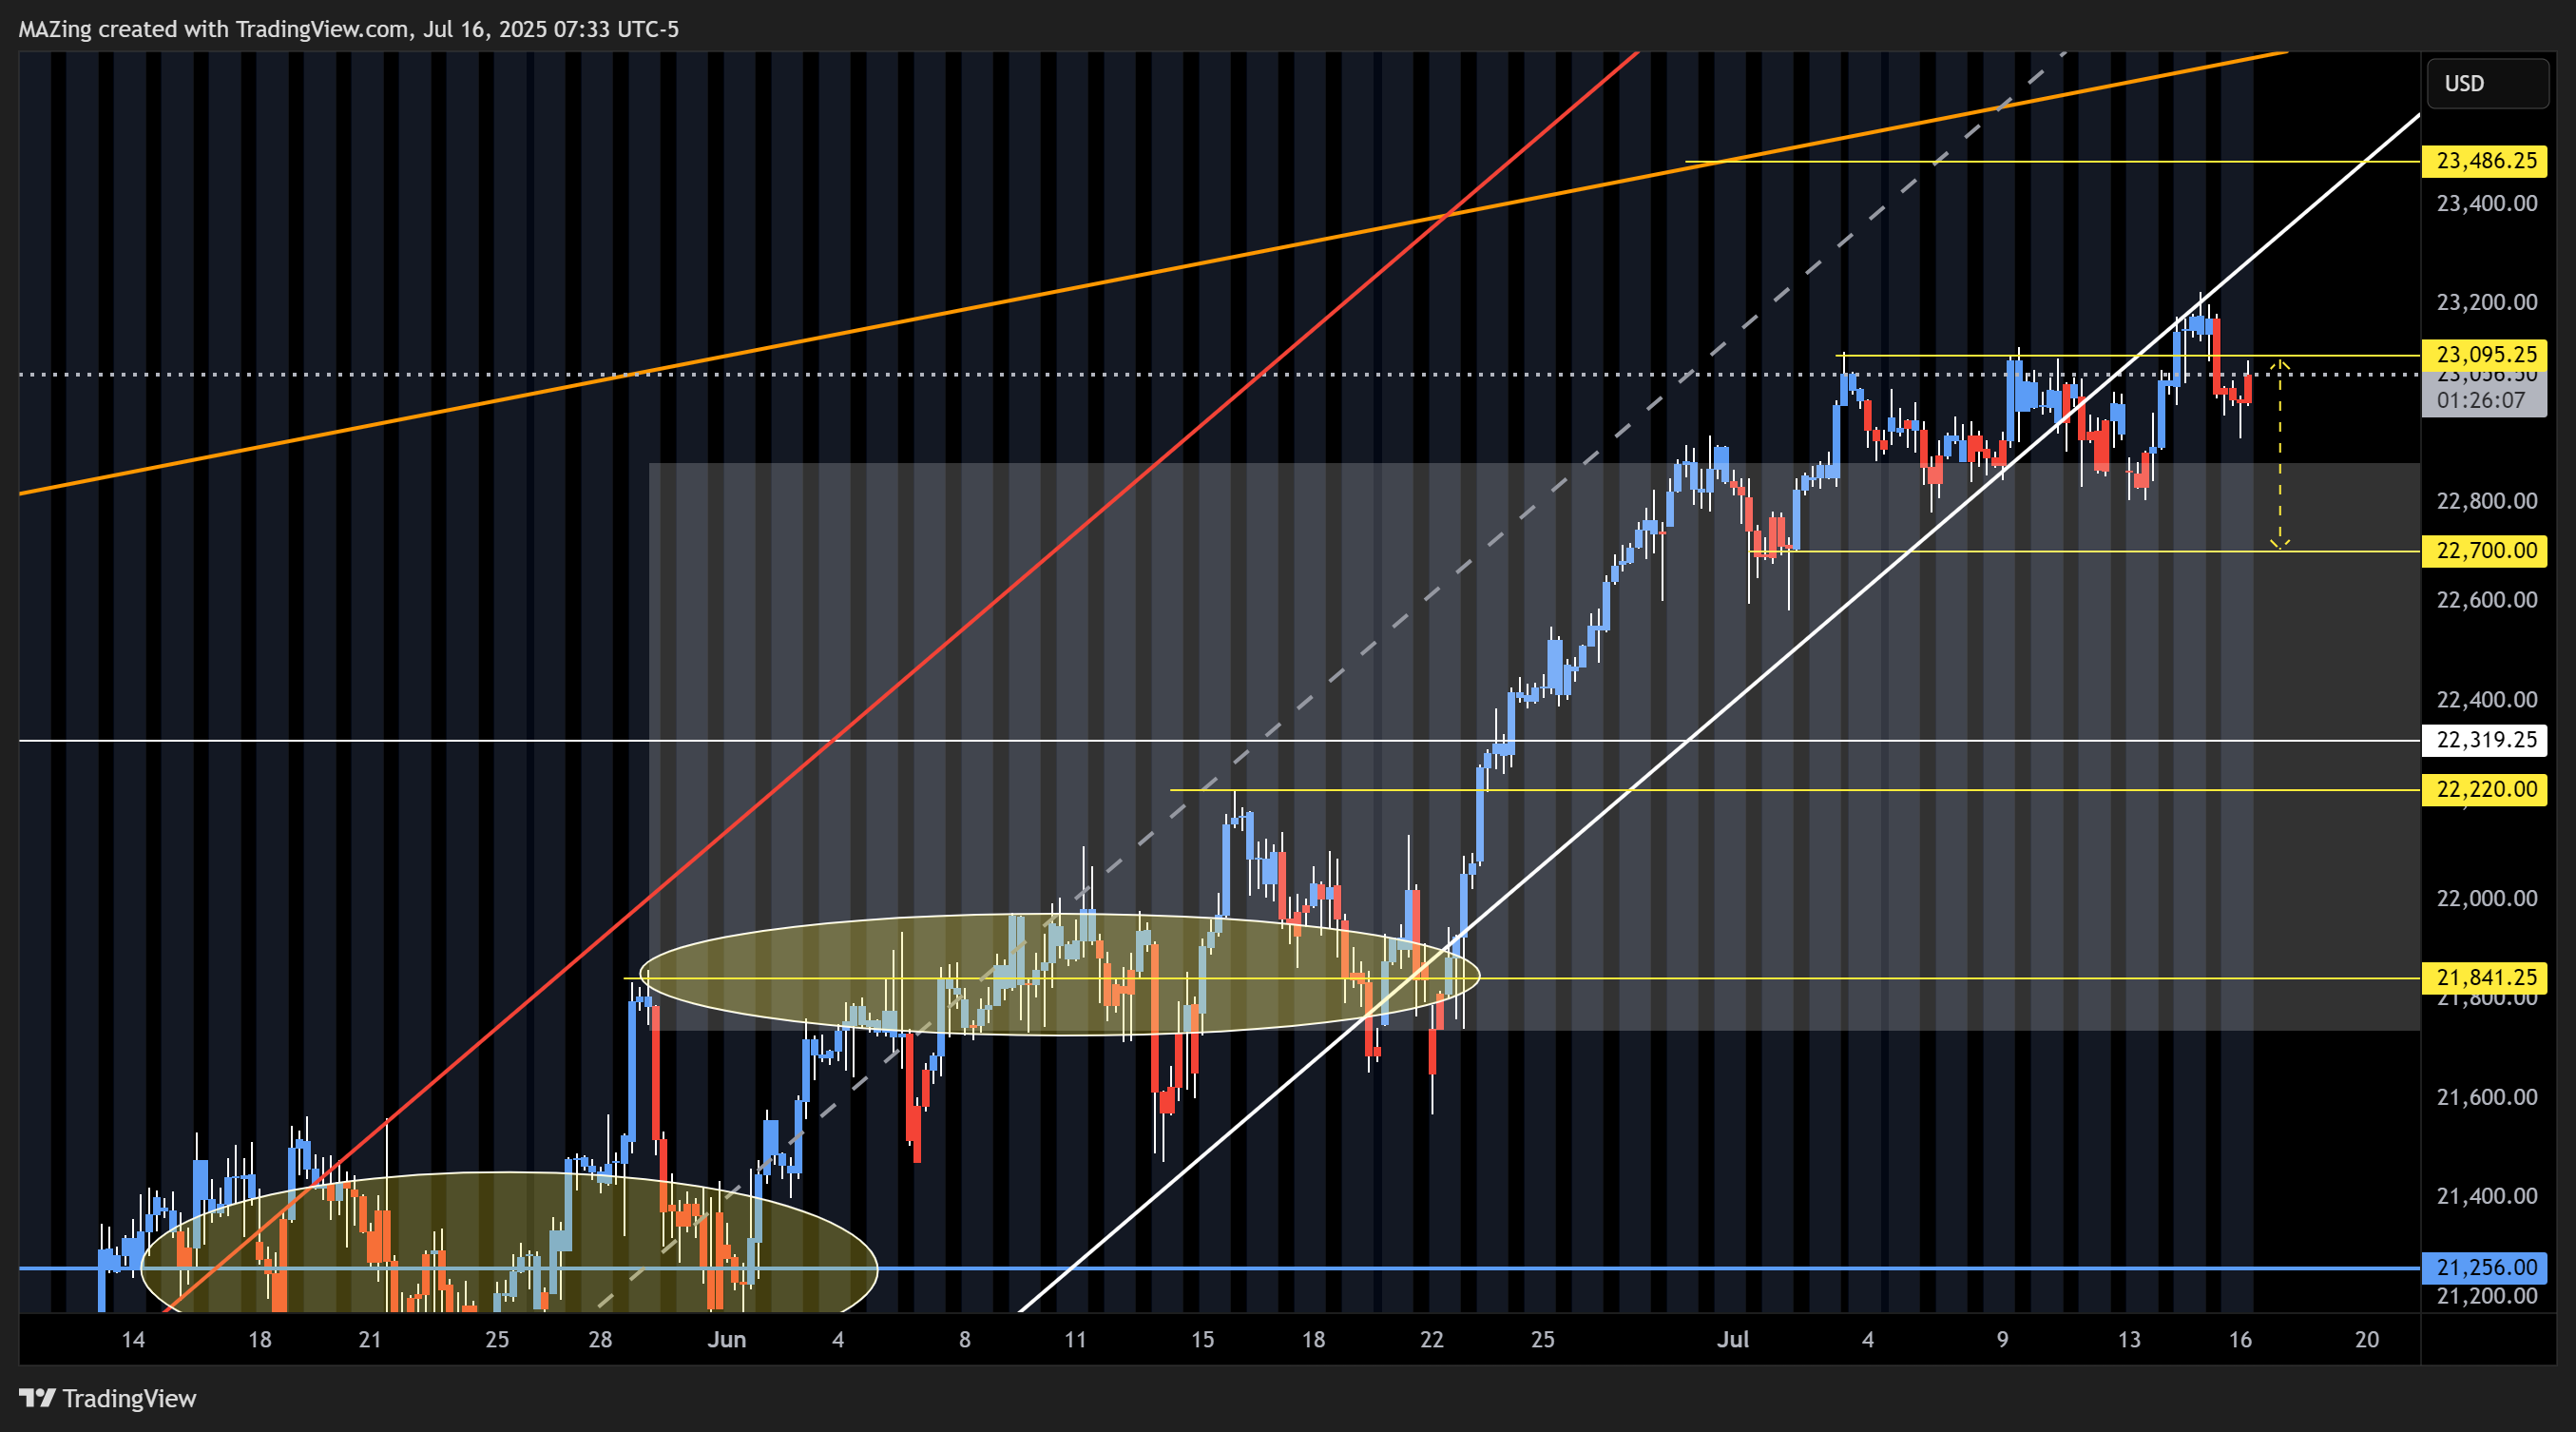Click date 9 on time axis

2003,1340
